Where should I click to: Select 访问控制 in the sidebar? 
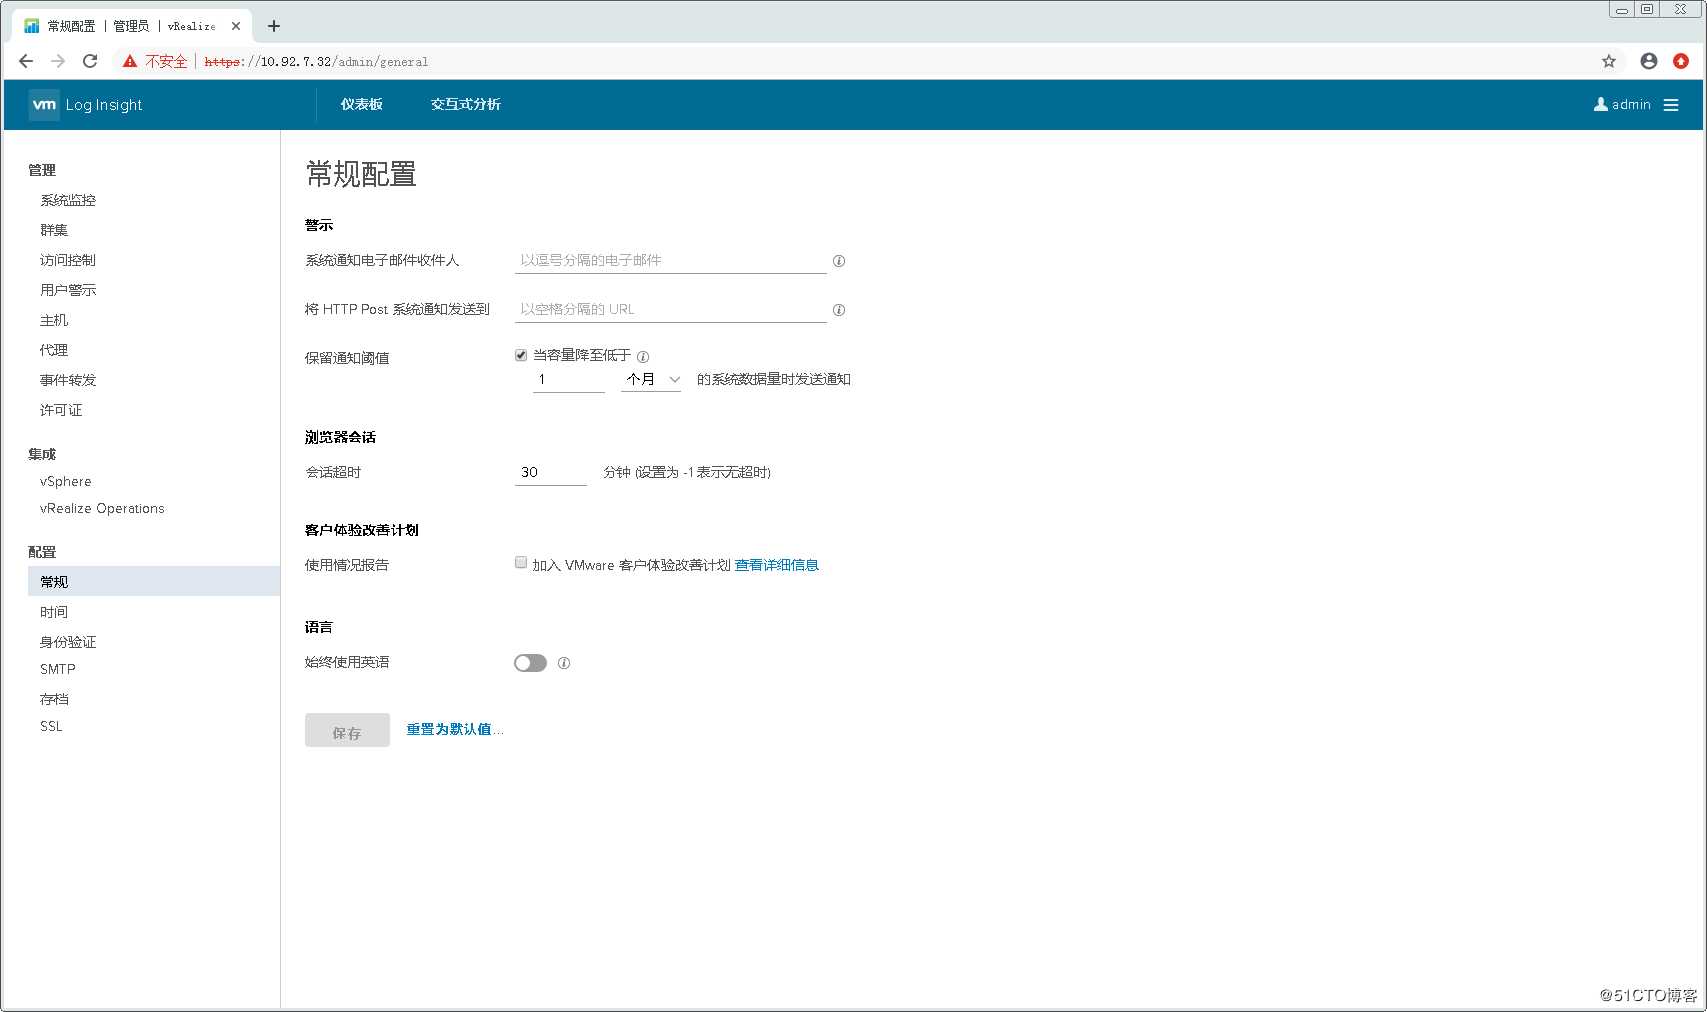coord(68,260)
